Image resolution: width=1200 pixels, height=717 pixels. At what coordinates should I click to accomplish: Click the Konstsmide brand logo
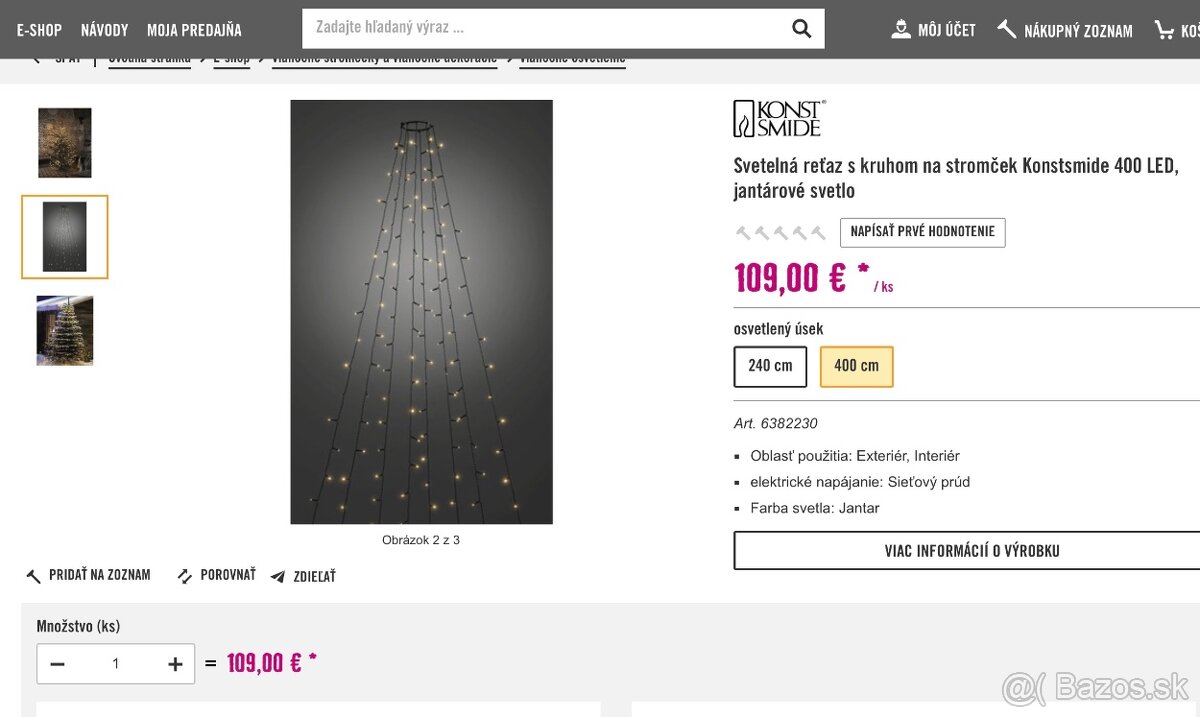(779, 118)
